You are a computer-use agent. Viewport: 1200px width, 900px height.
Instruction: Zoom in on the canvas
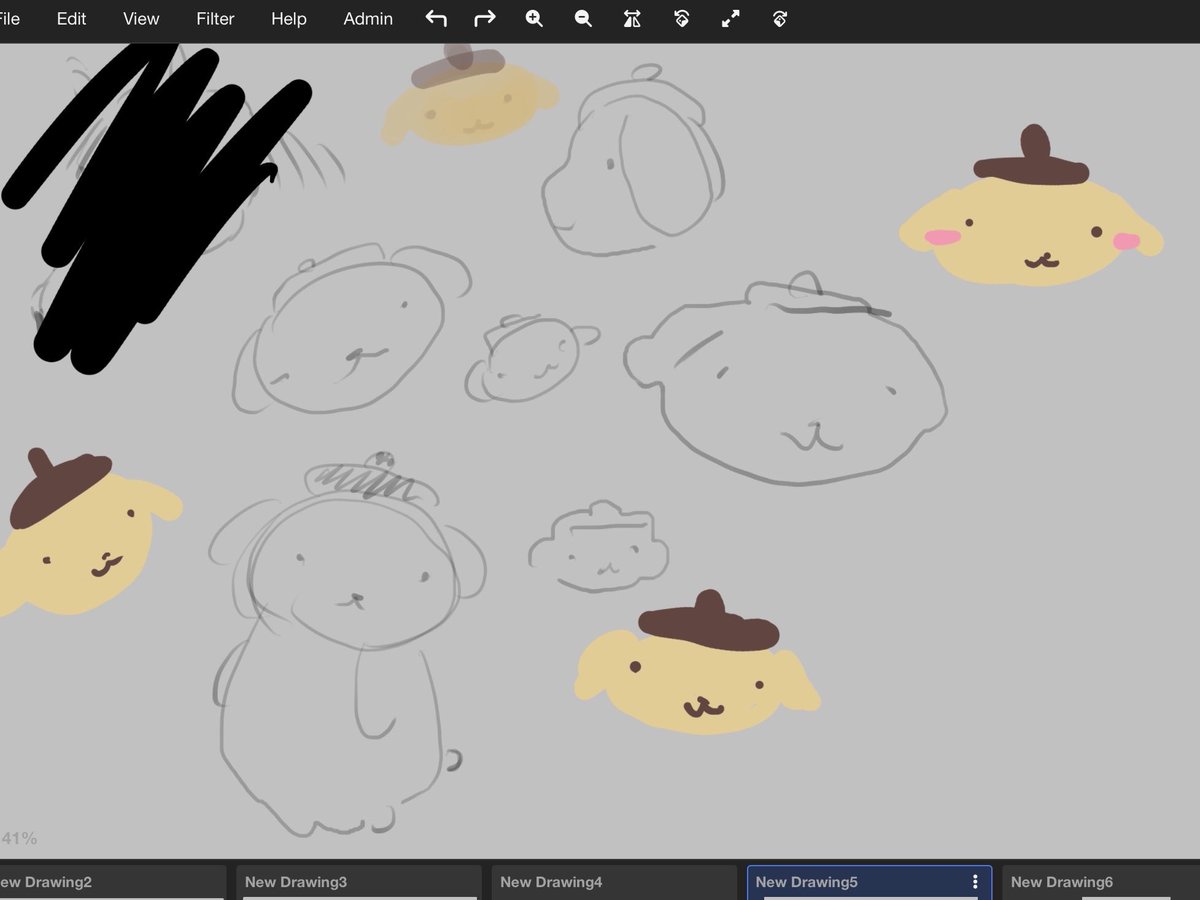(534, 19)
